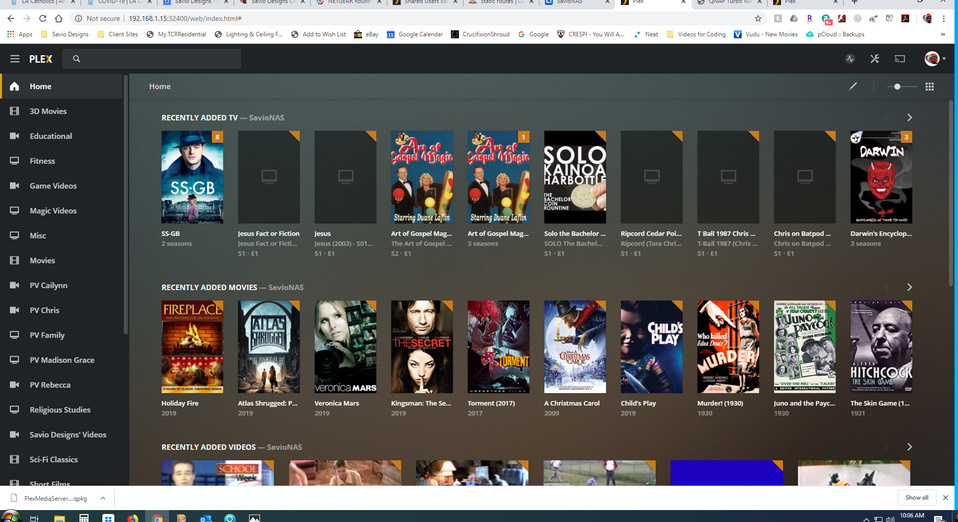Open Atlas Shrugged movie poster

coord(269,347)
